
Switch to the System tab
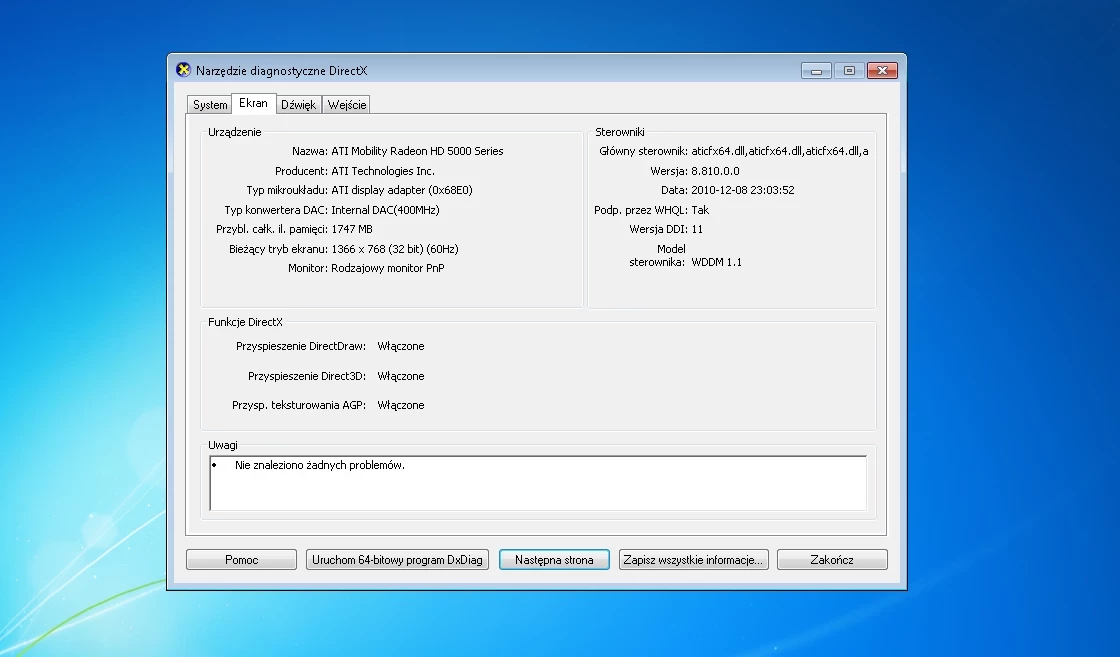[x=209, y=104]
